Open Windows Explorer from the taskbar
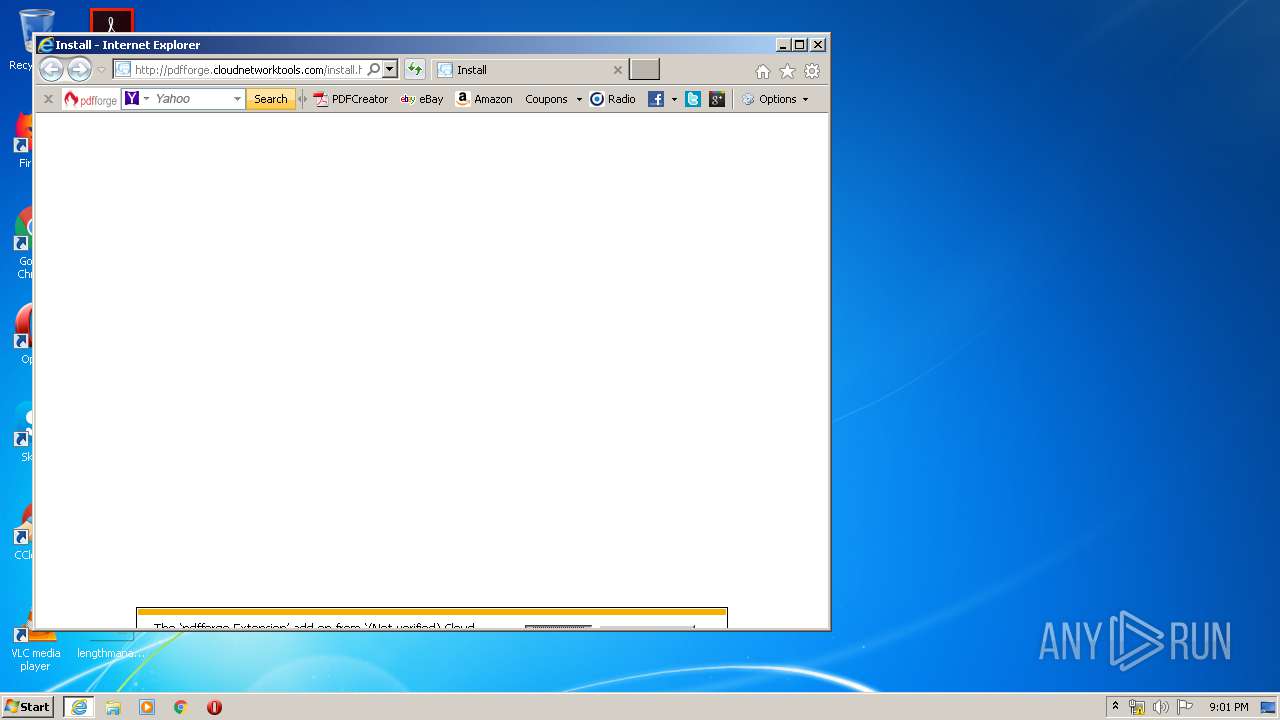The width and height of the screenshot is (1280, 720). pyautogui.click(x=113, y=707)
